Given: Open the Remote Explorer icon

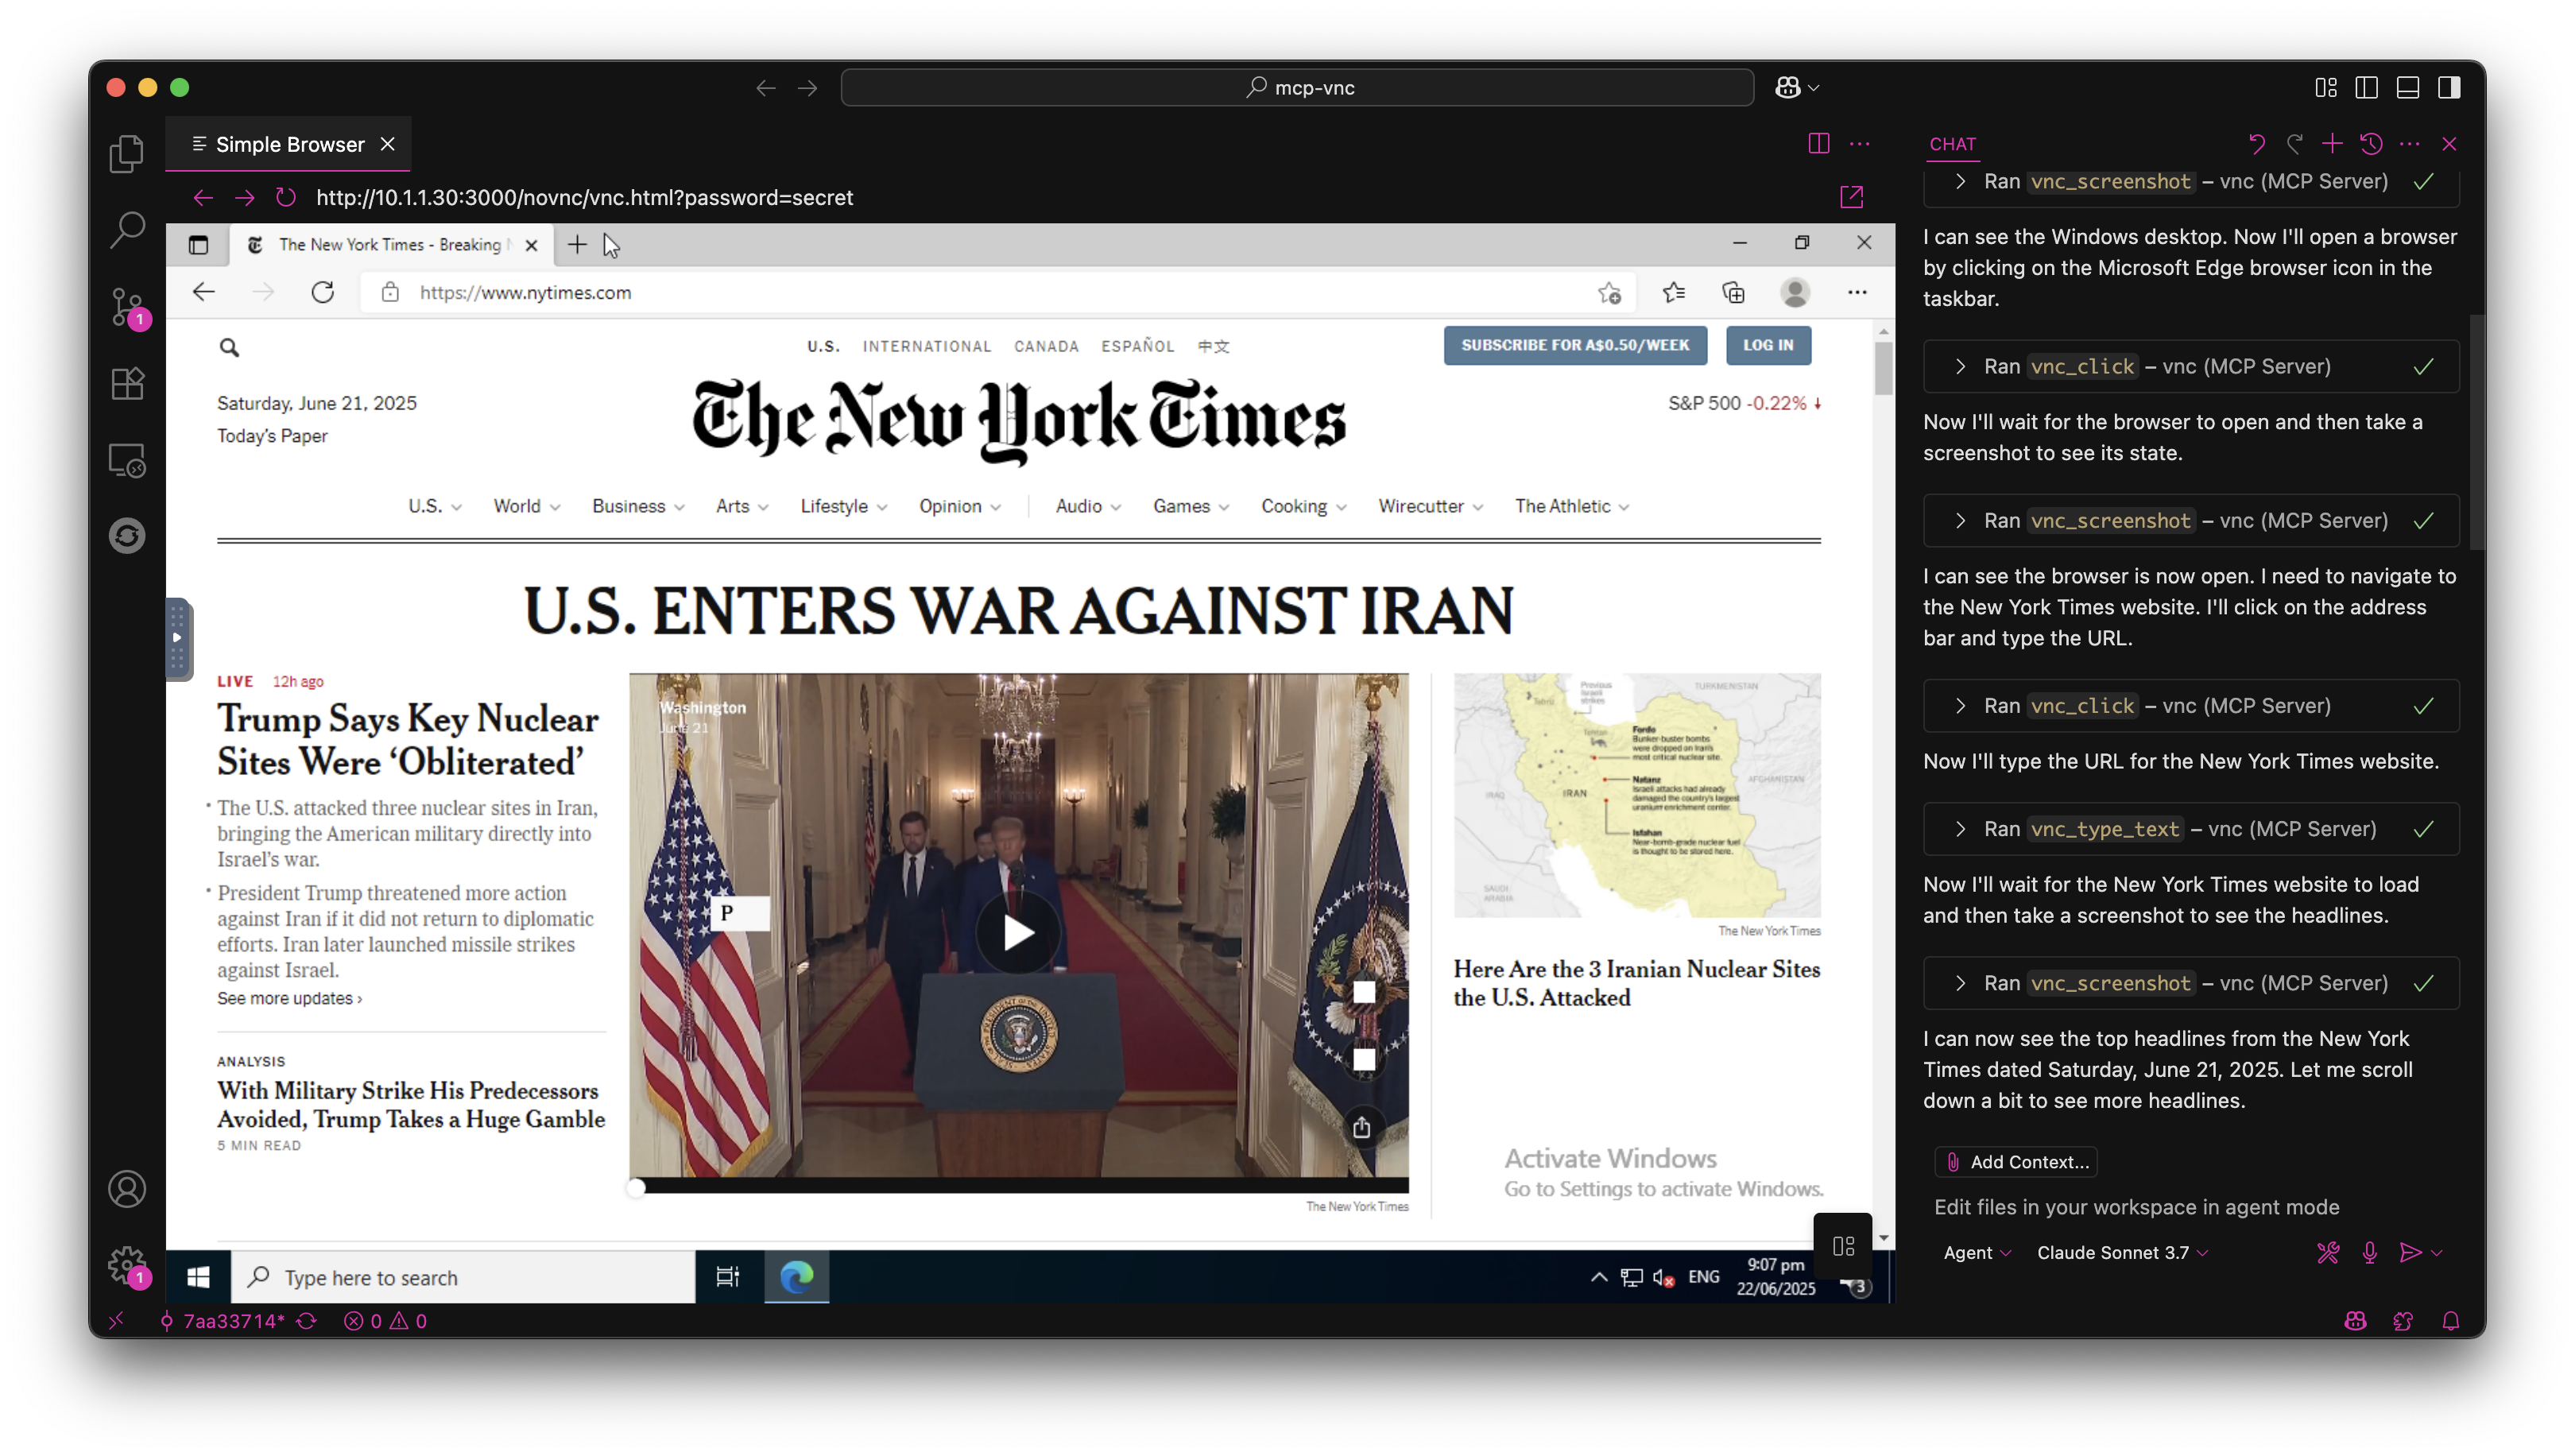Looking at the screenshot, I should click(x=127, y=460).
